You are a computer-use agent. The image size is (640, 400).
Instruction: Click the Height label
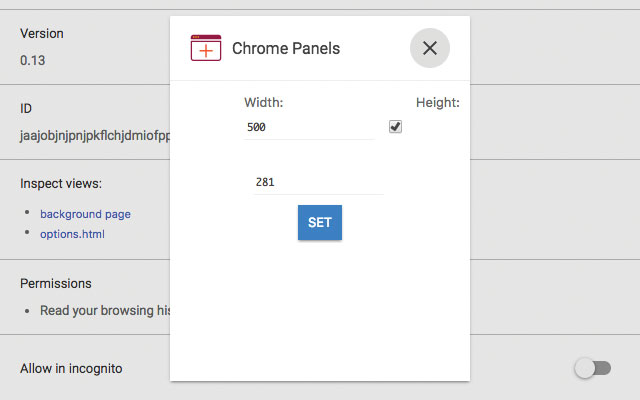[x=437, y=102]
